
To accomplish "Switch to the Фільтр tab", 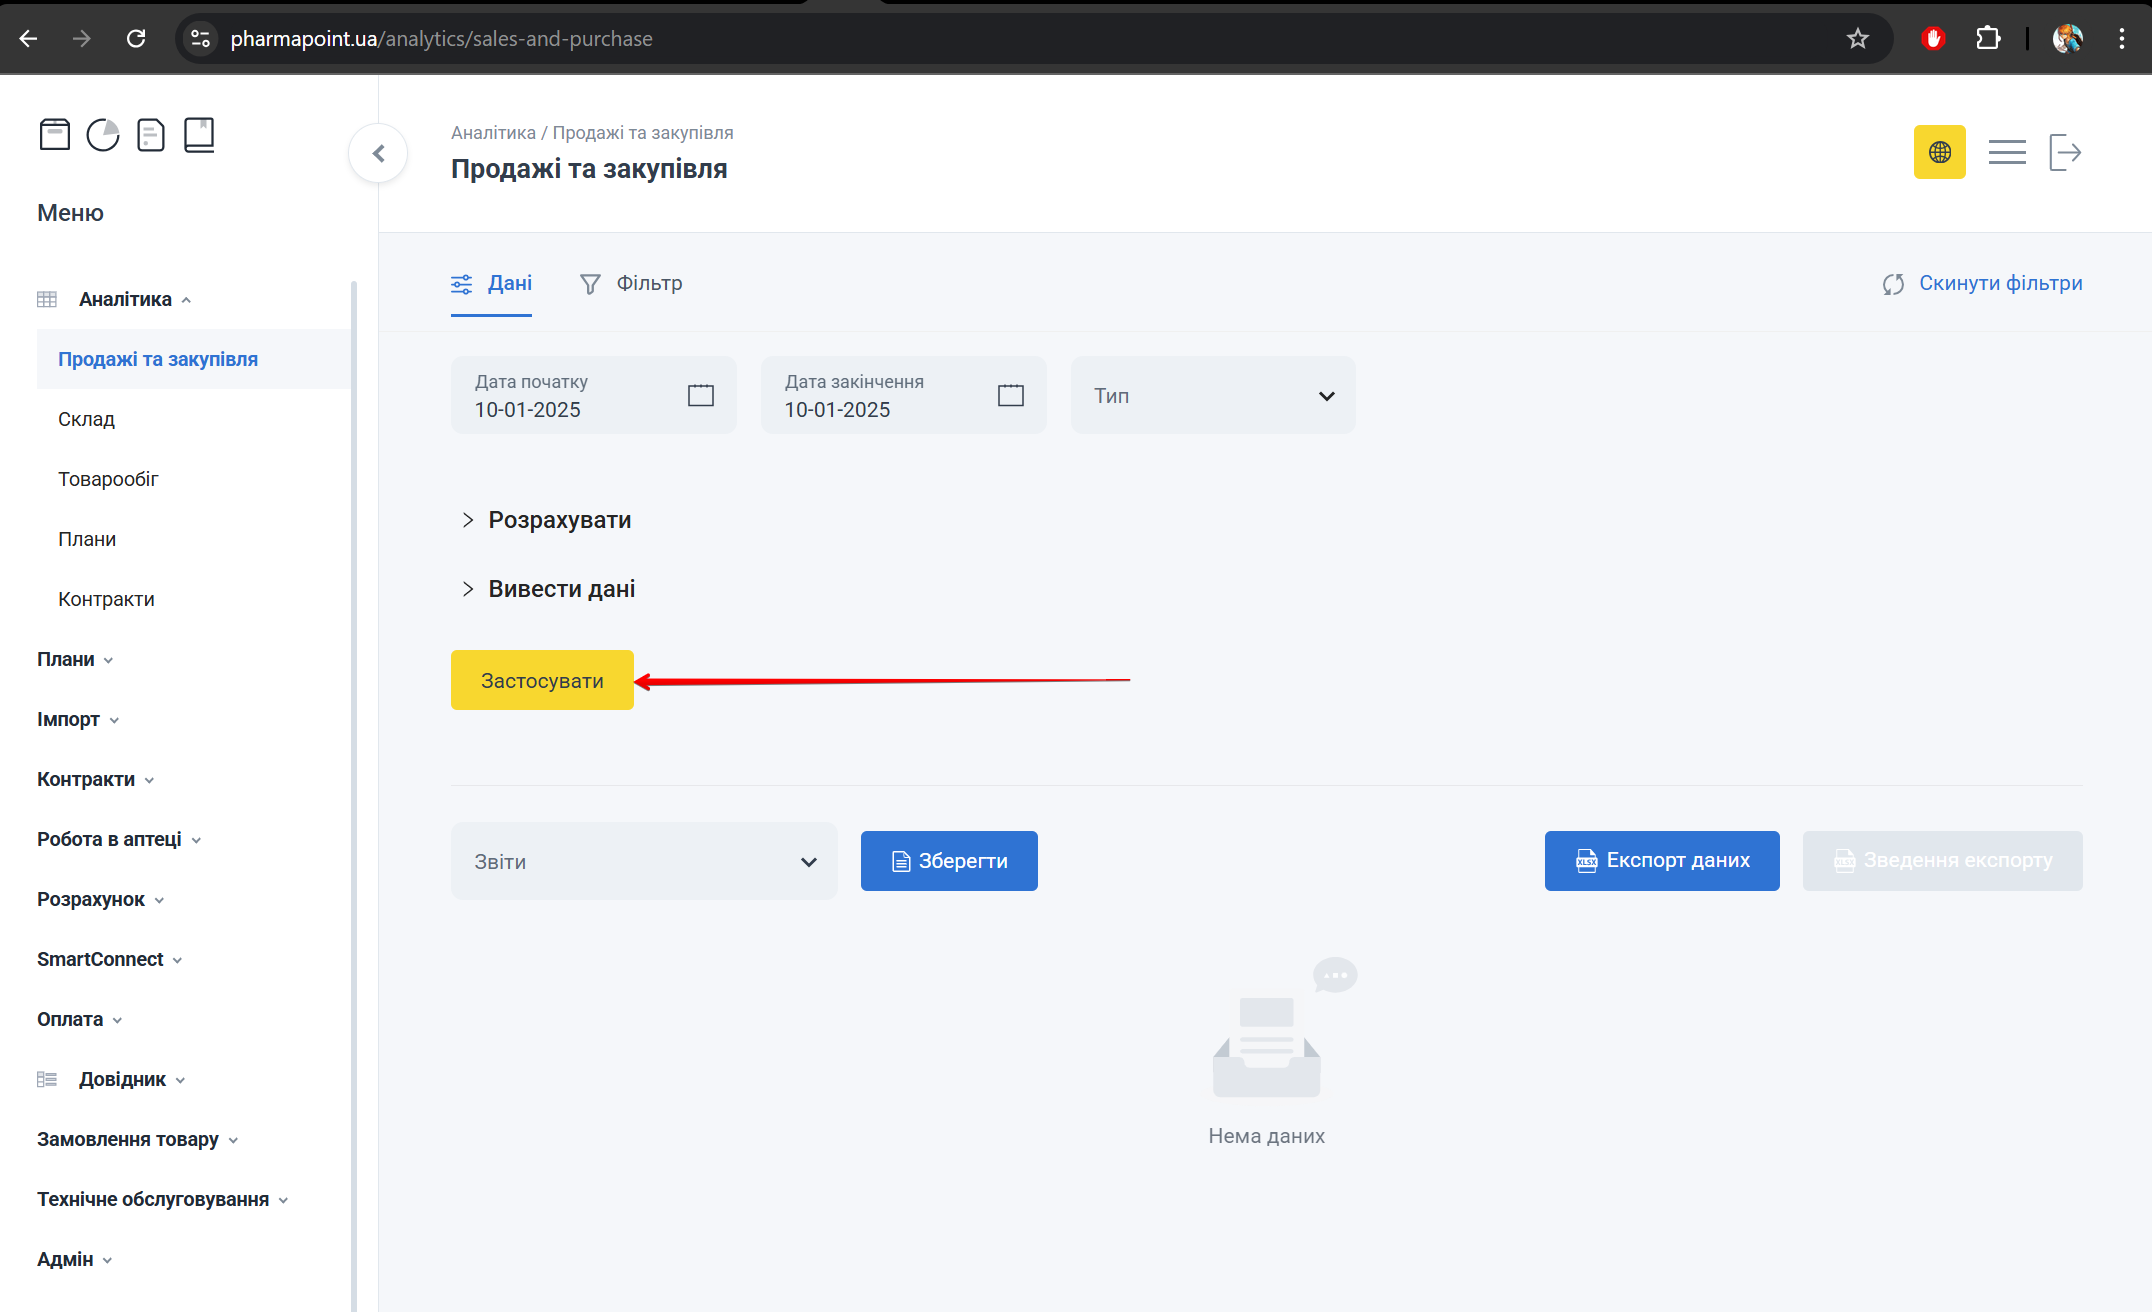I will tap(631, 284).
